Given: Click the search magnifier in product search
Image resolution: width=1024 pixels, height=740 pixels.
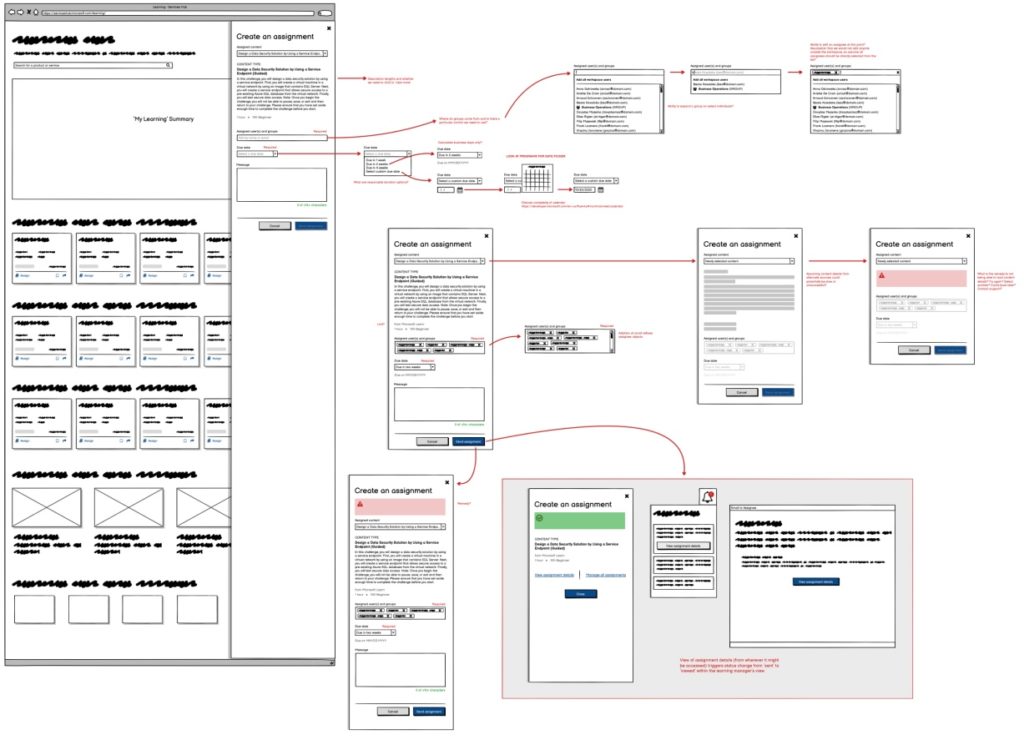Looking at the screenshot, I should pos(168,65).
